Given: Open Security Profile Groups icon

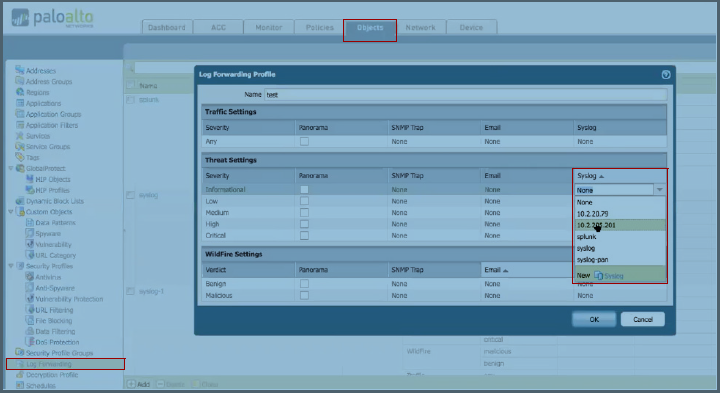Looking at the screenshot, I should tap(19, 353).
